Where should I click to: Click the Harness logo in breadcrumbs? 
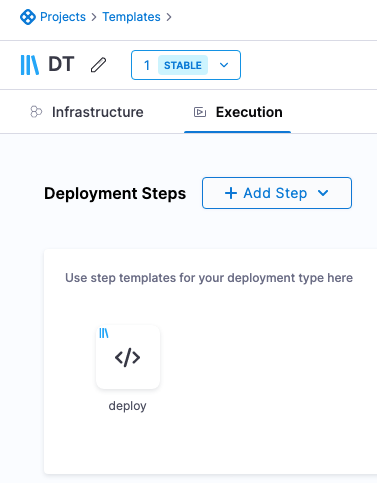28,17
